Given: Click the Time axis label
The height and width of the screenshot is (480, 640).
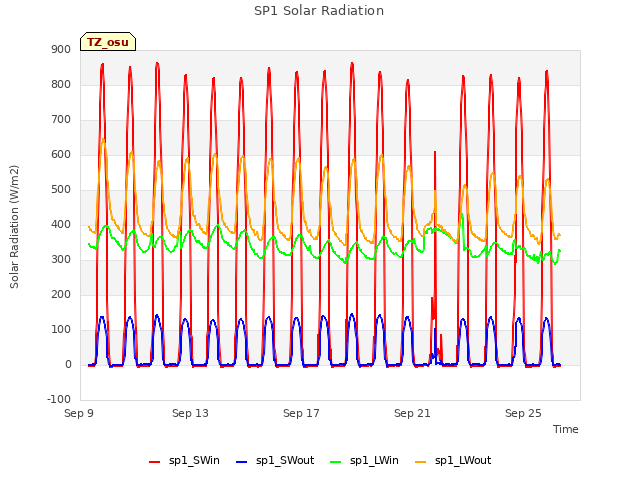Looking at the screenshot, I should point(565,429).
